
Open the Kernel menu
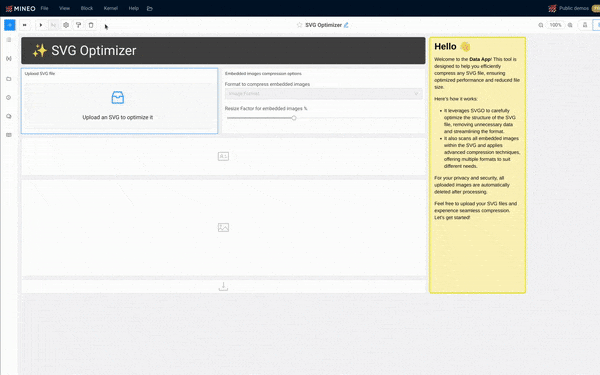click(111, 8)
